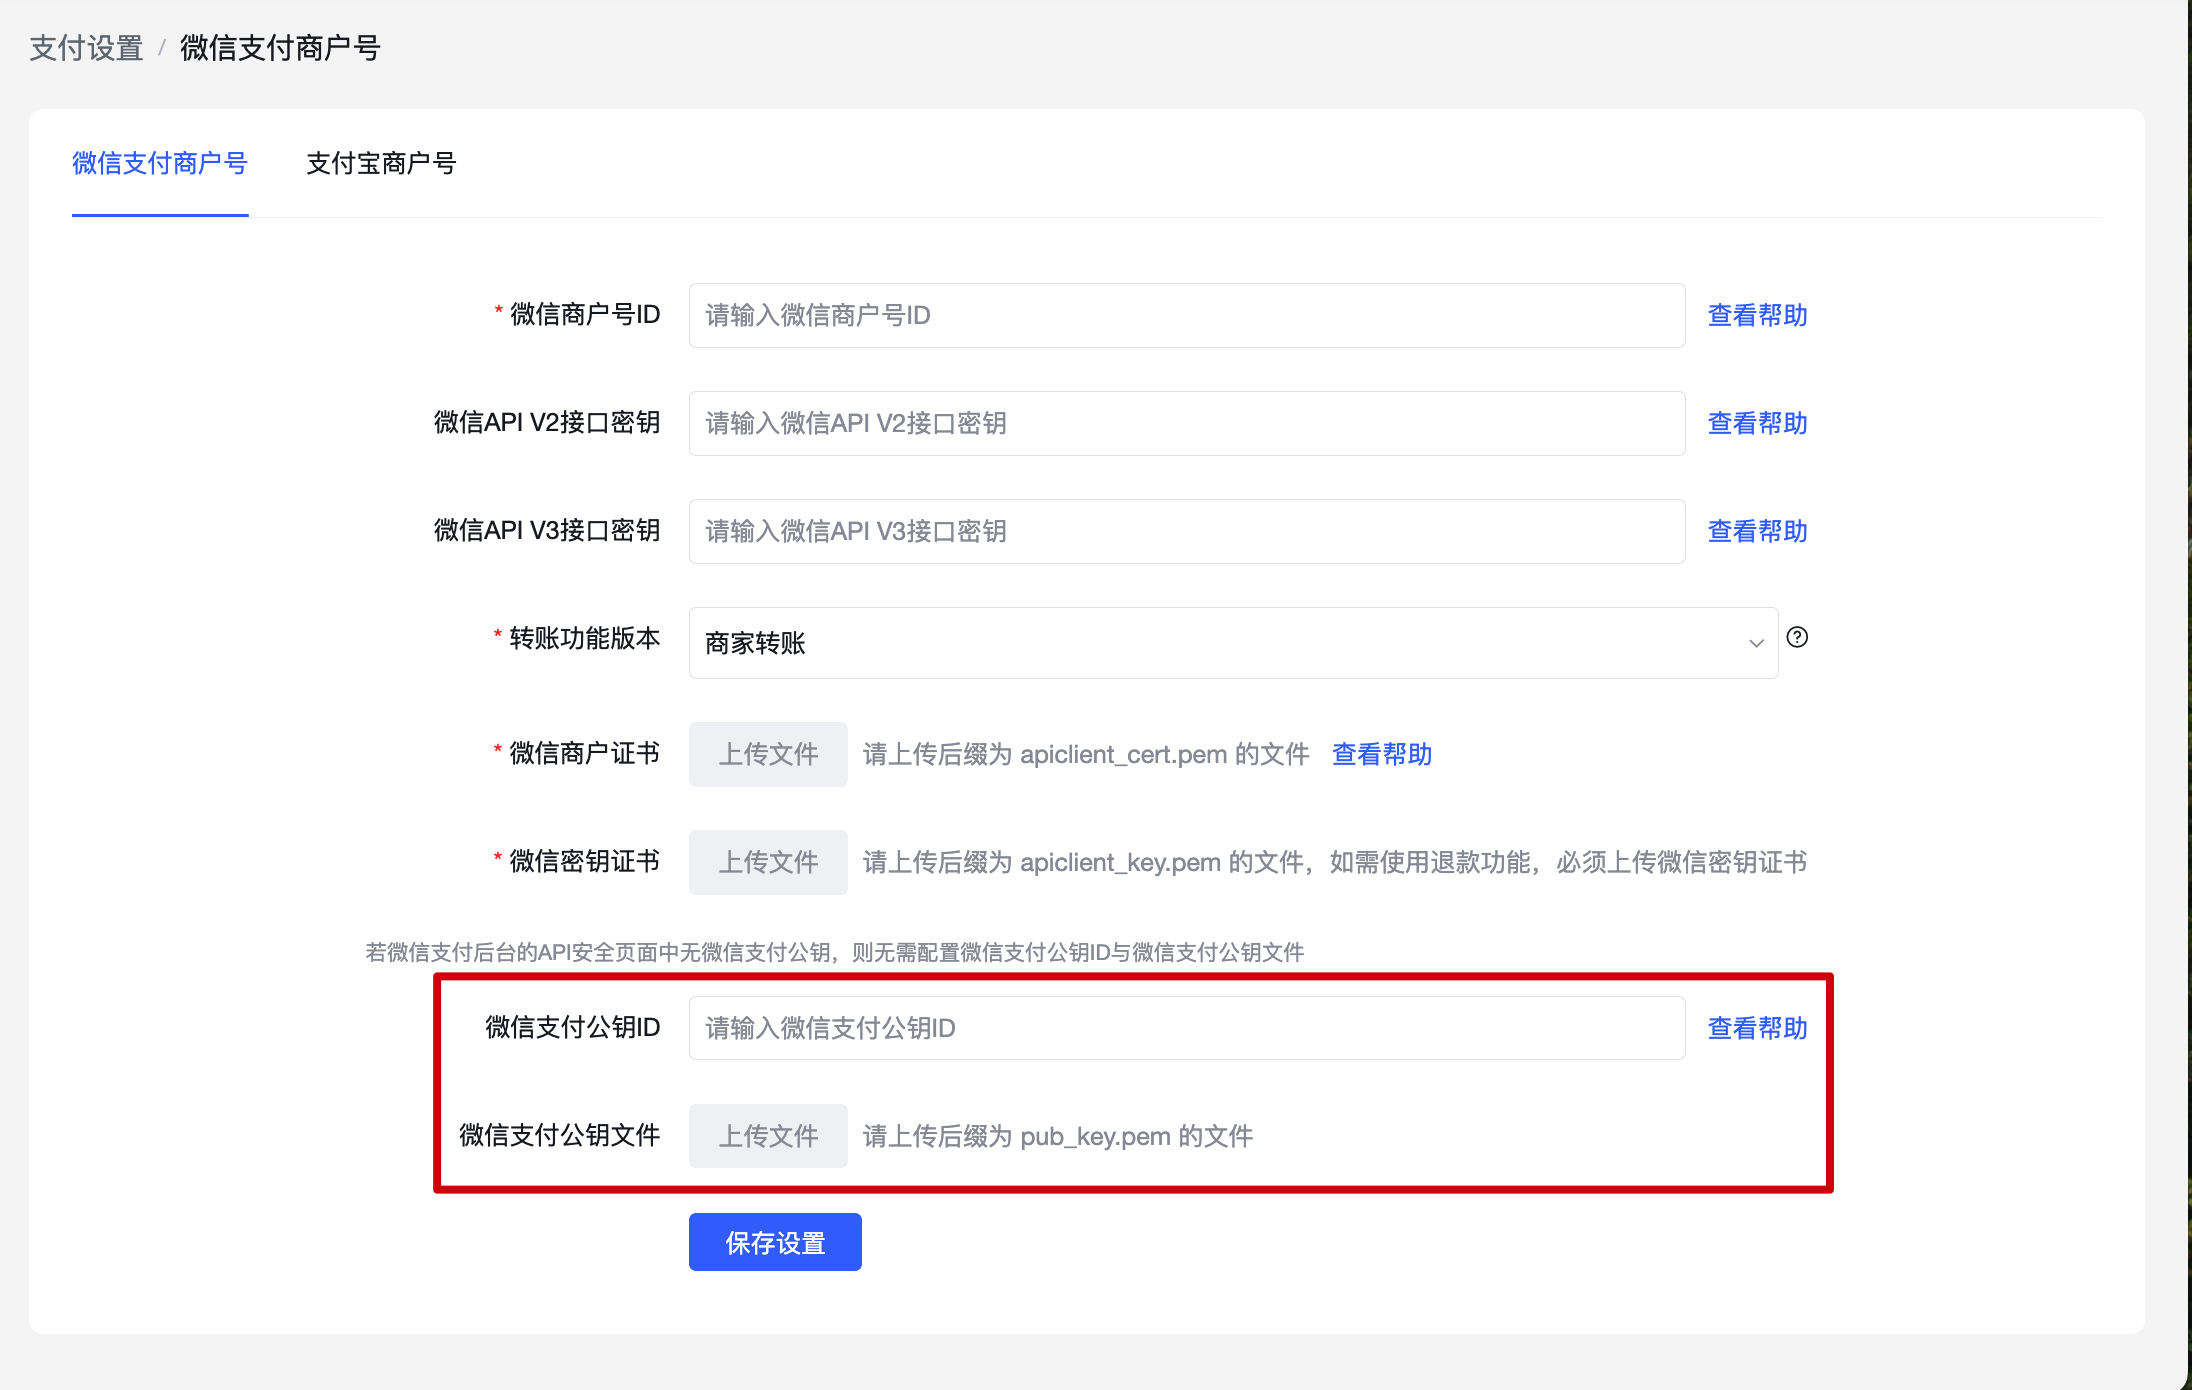This screenshot has height=1390, width=2192.
Task: Open the 商家转账 select box
Action: (x=1233, y=643)
